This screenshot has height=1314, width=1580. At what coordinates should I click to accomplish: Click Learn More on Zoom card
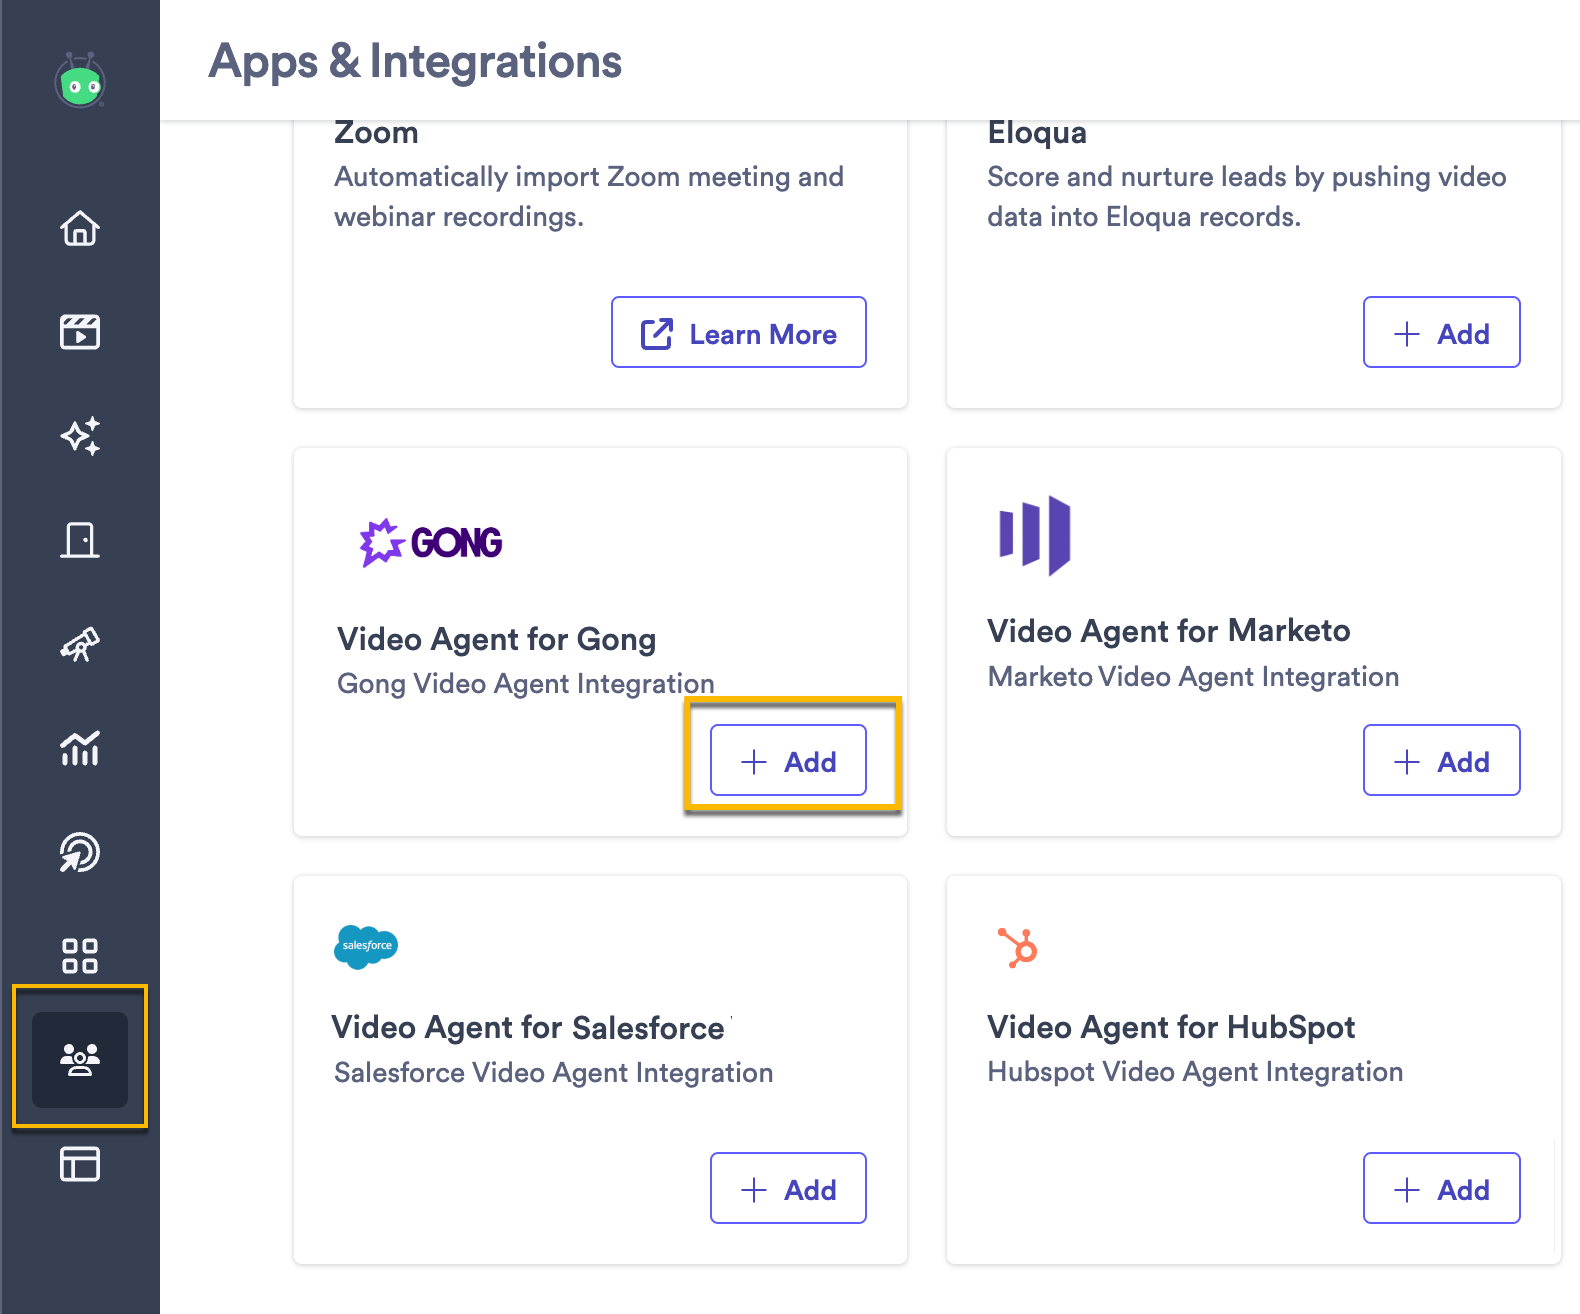(x=739, y=332)
